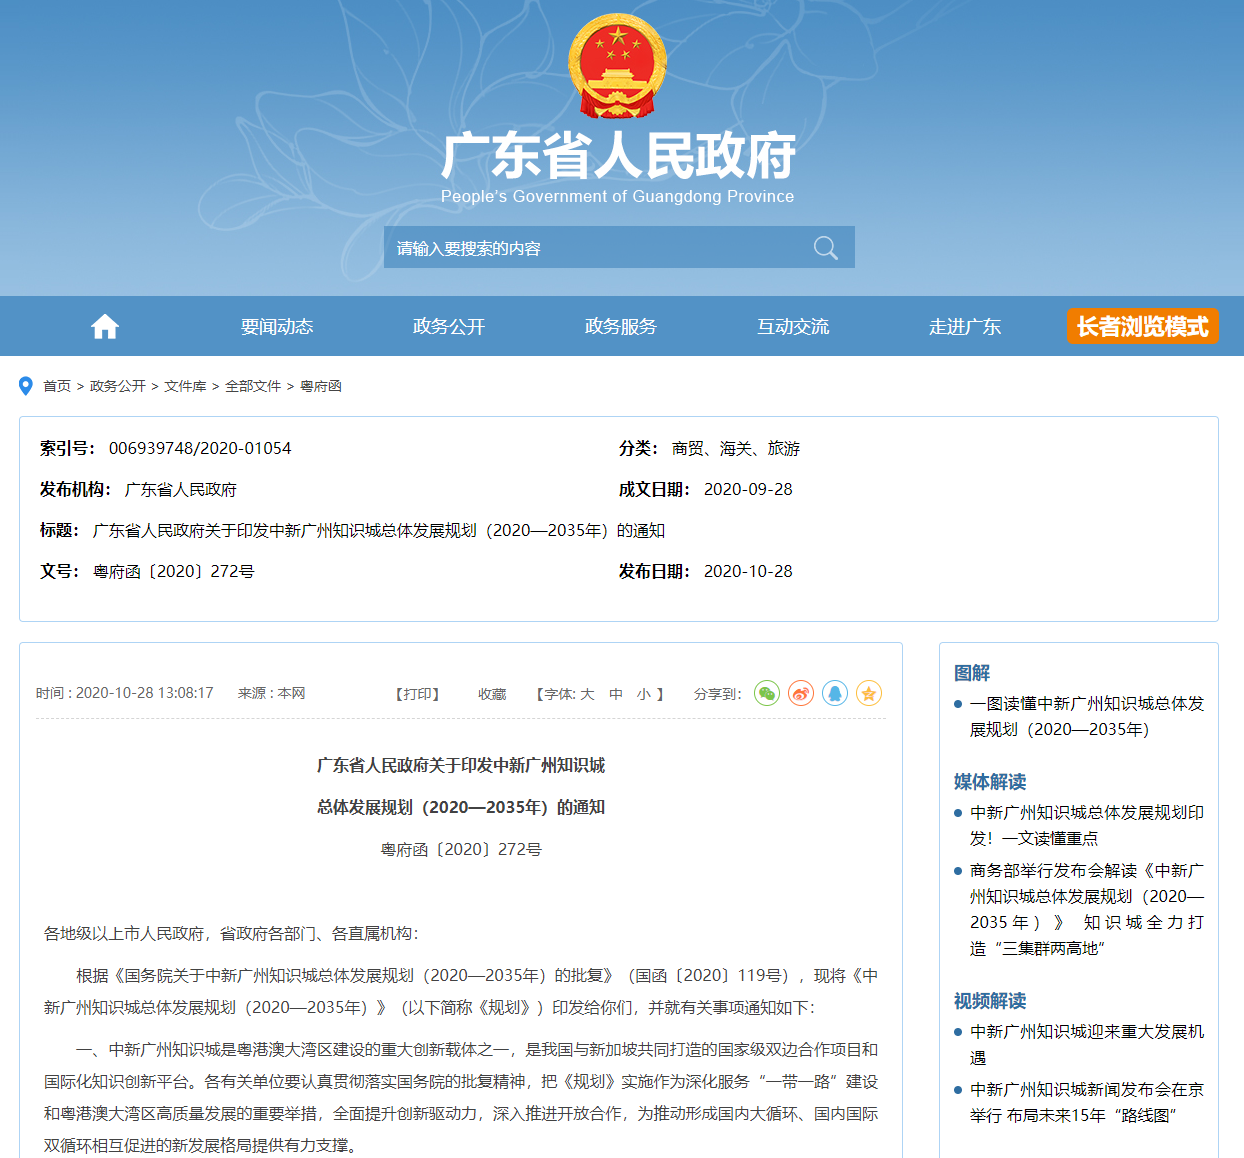Click the search magnifier icon

point(825,248)
